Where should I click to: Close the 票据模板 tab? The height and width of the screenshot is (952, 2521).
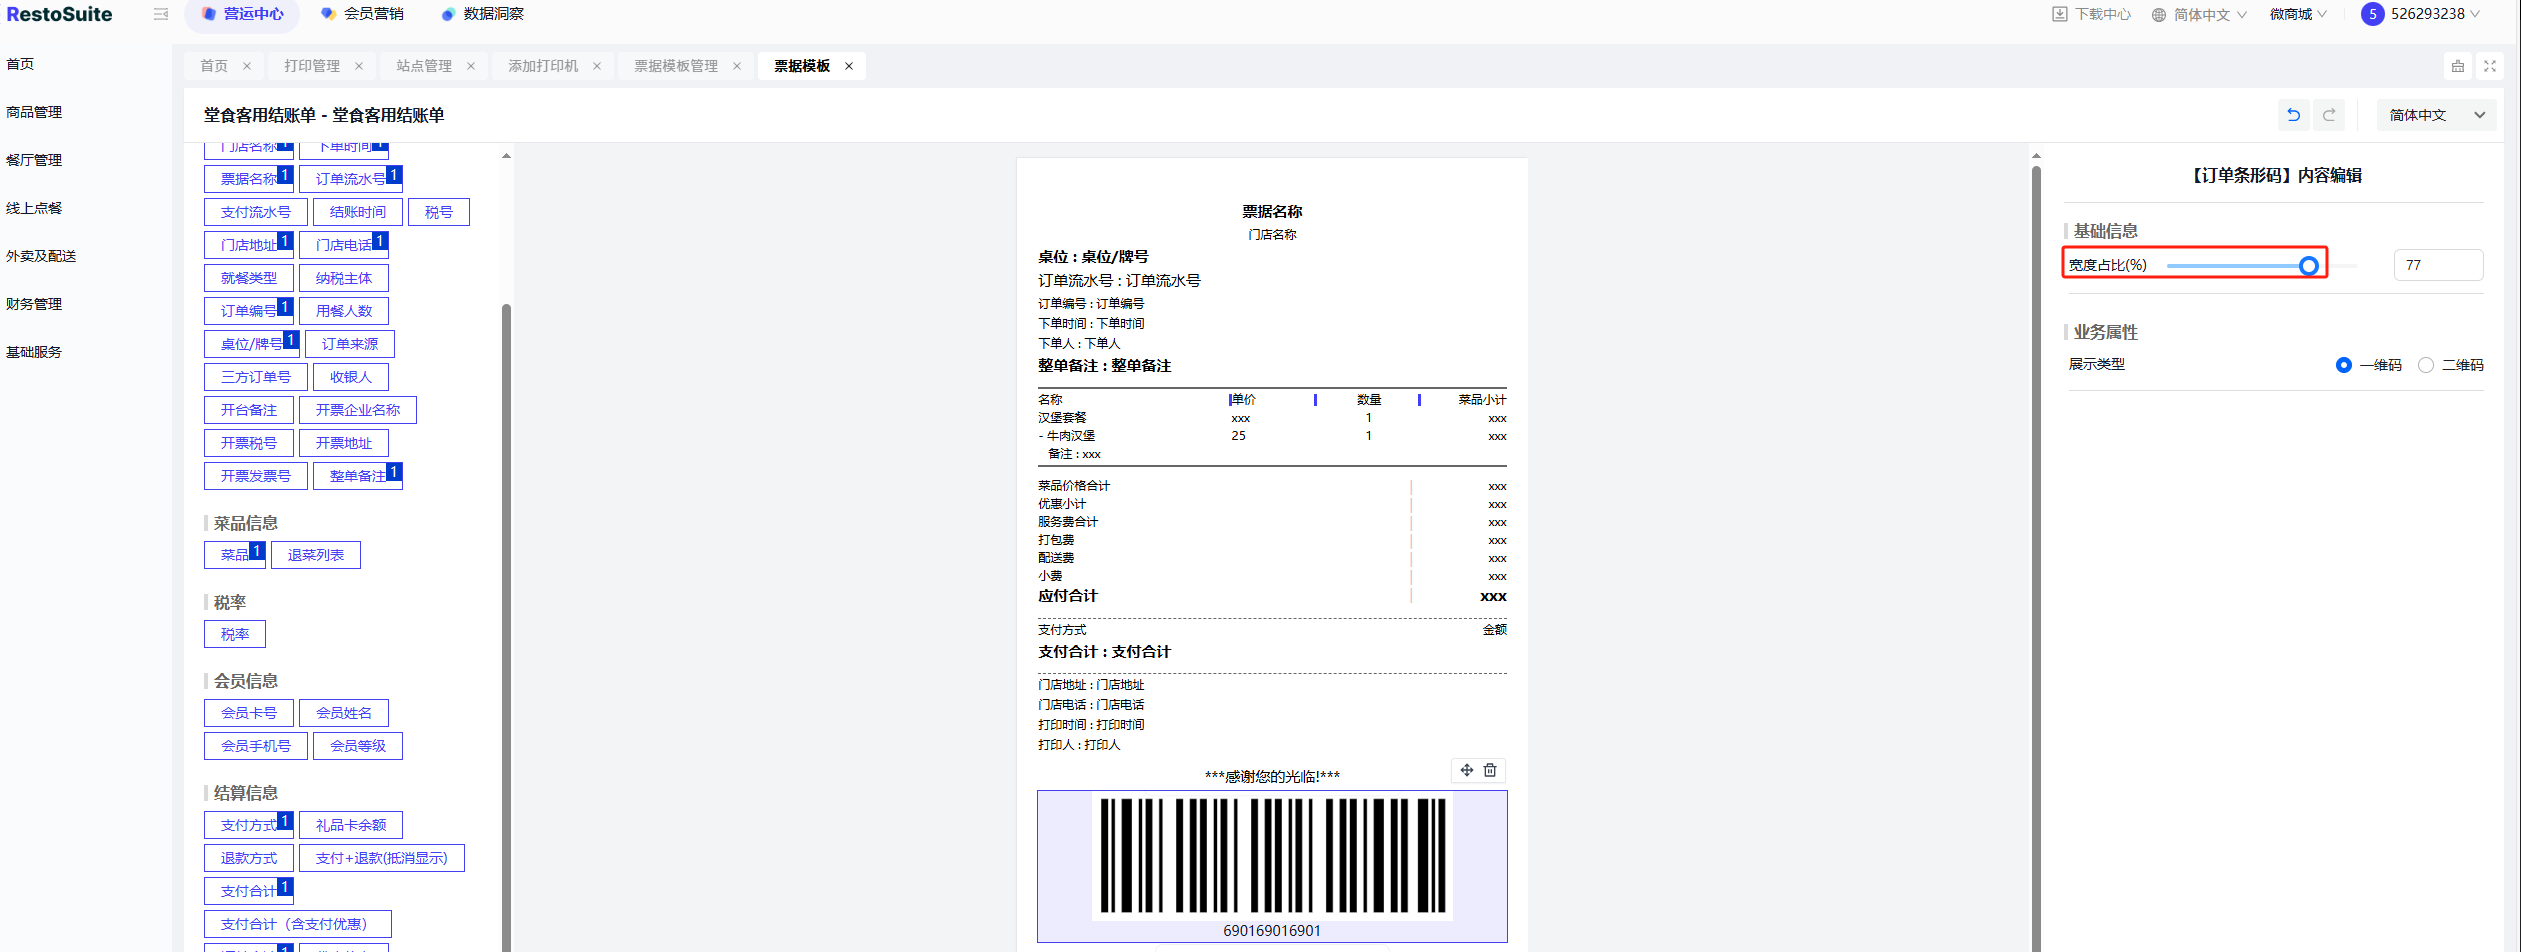point(849,66)
